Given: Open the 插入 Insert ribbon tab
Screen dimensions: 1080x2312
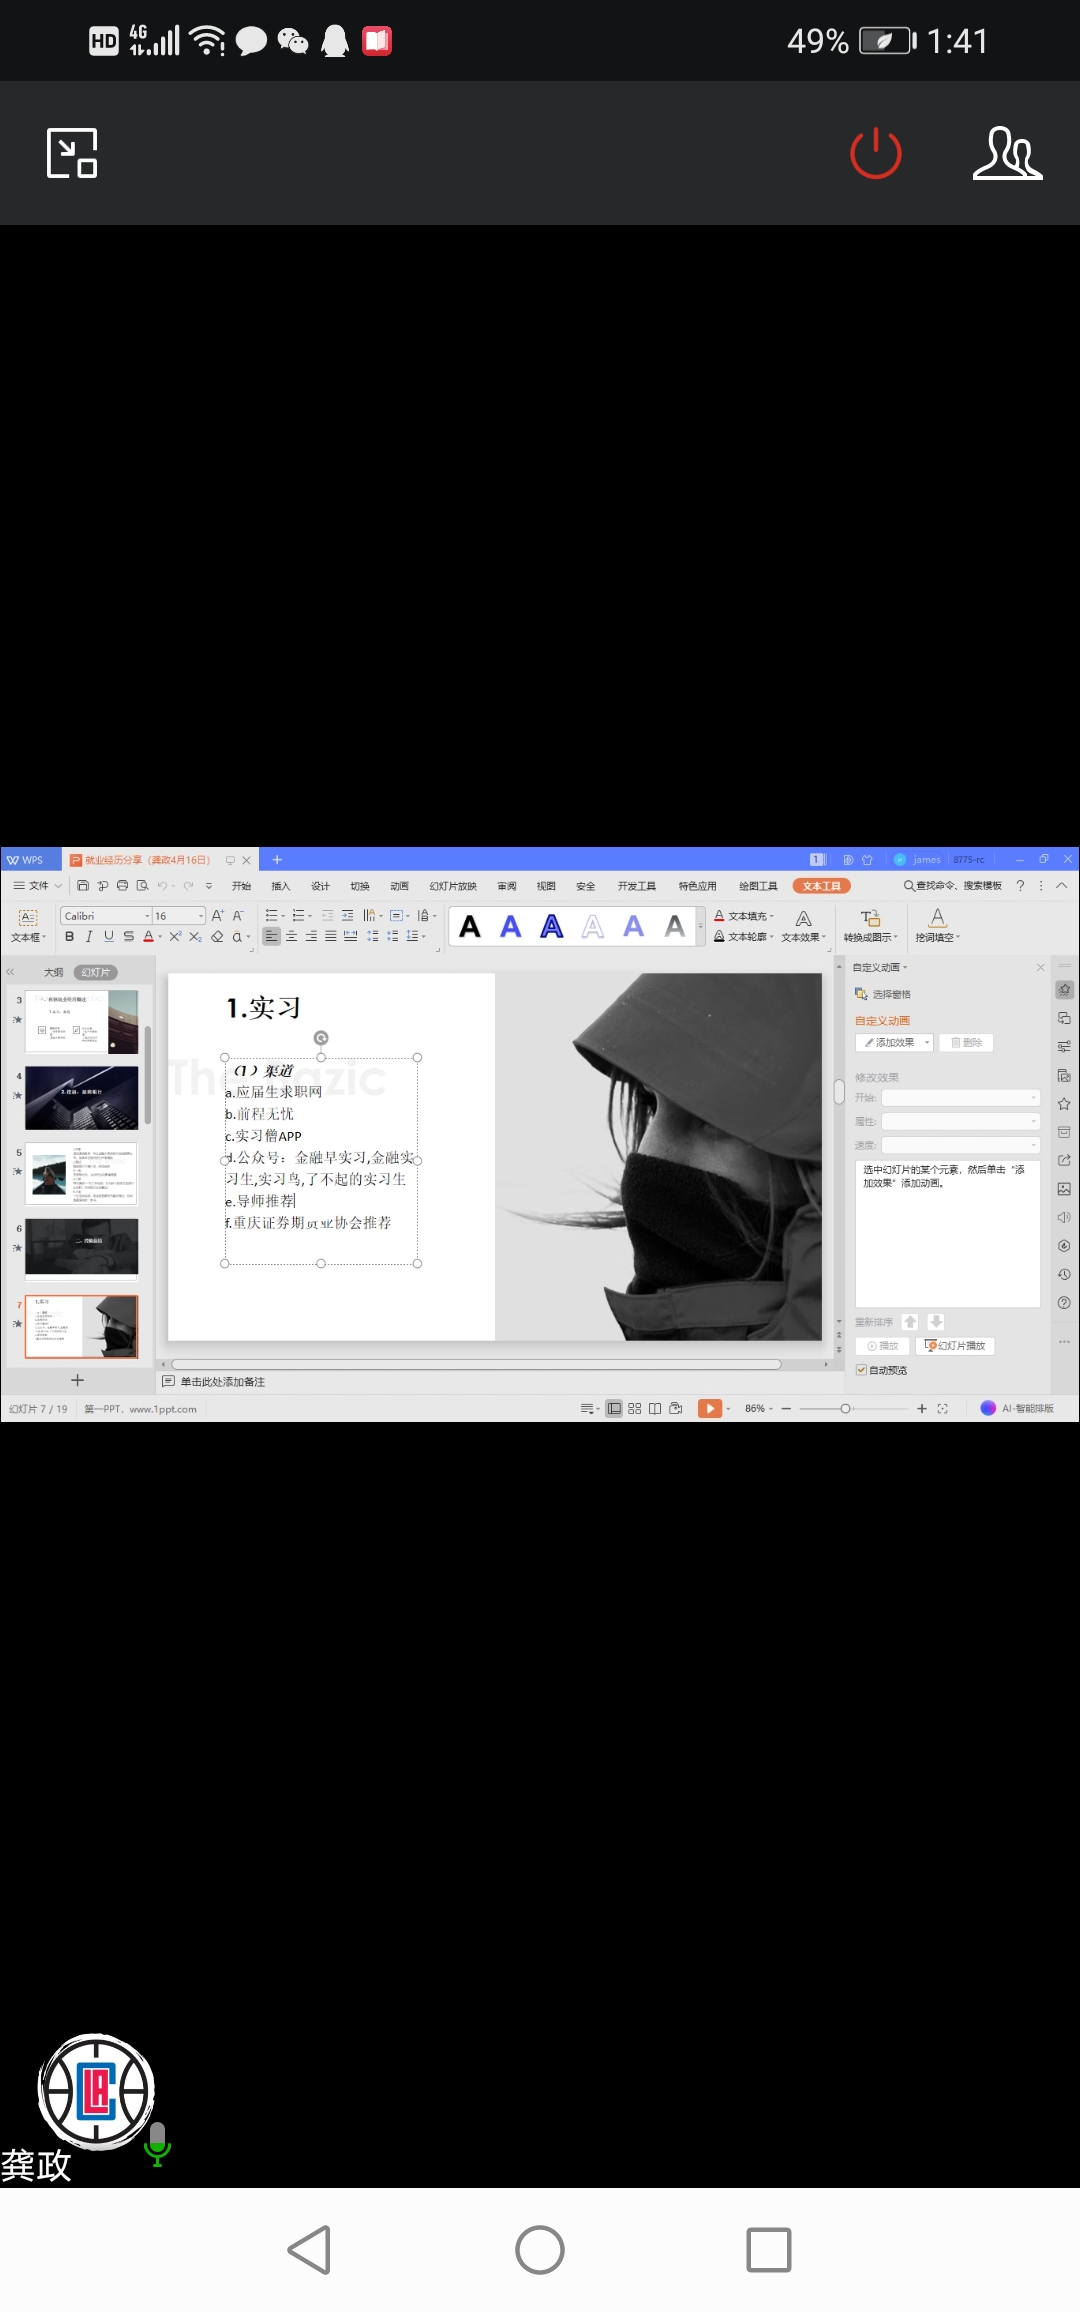Looking at the screenshot, I should pos(280,886).
